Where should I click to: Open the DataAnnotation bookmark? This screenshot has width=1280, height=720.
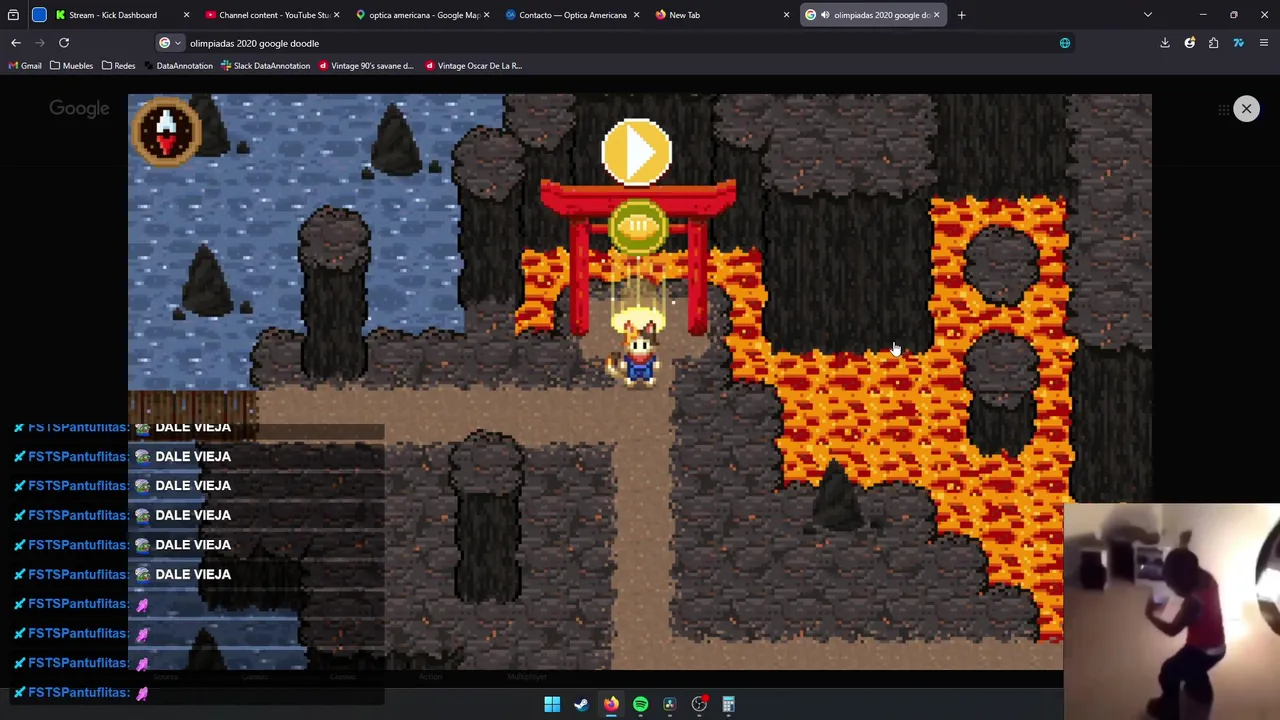178,66
